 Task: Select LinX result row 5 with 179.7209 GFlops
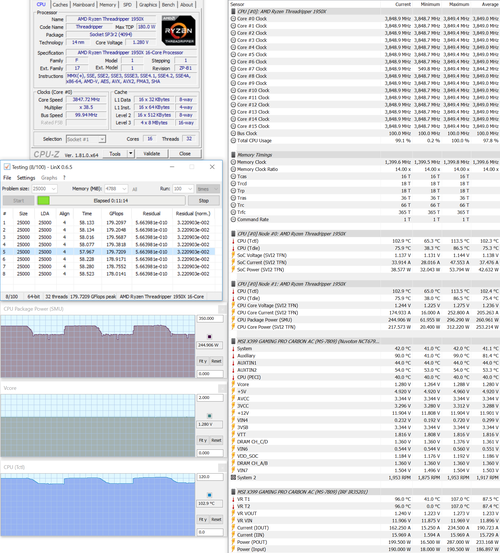(x=108, y=252)
